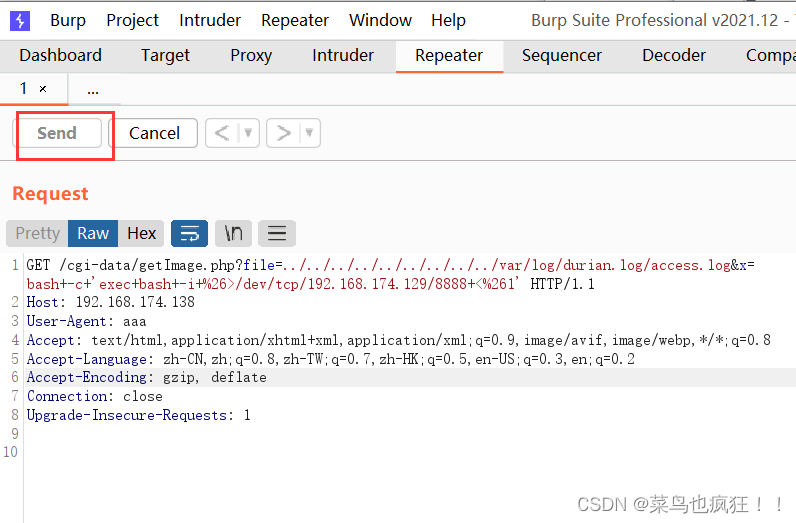This screenshot has height=523, width=796.
Task: Go back to previous request in history
Action: pyautogui.click(x=222, y=133)
